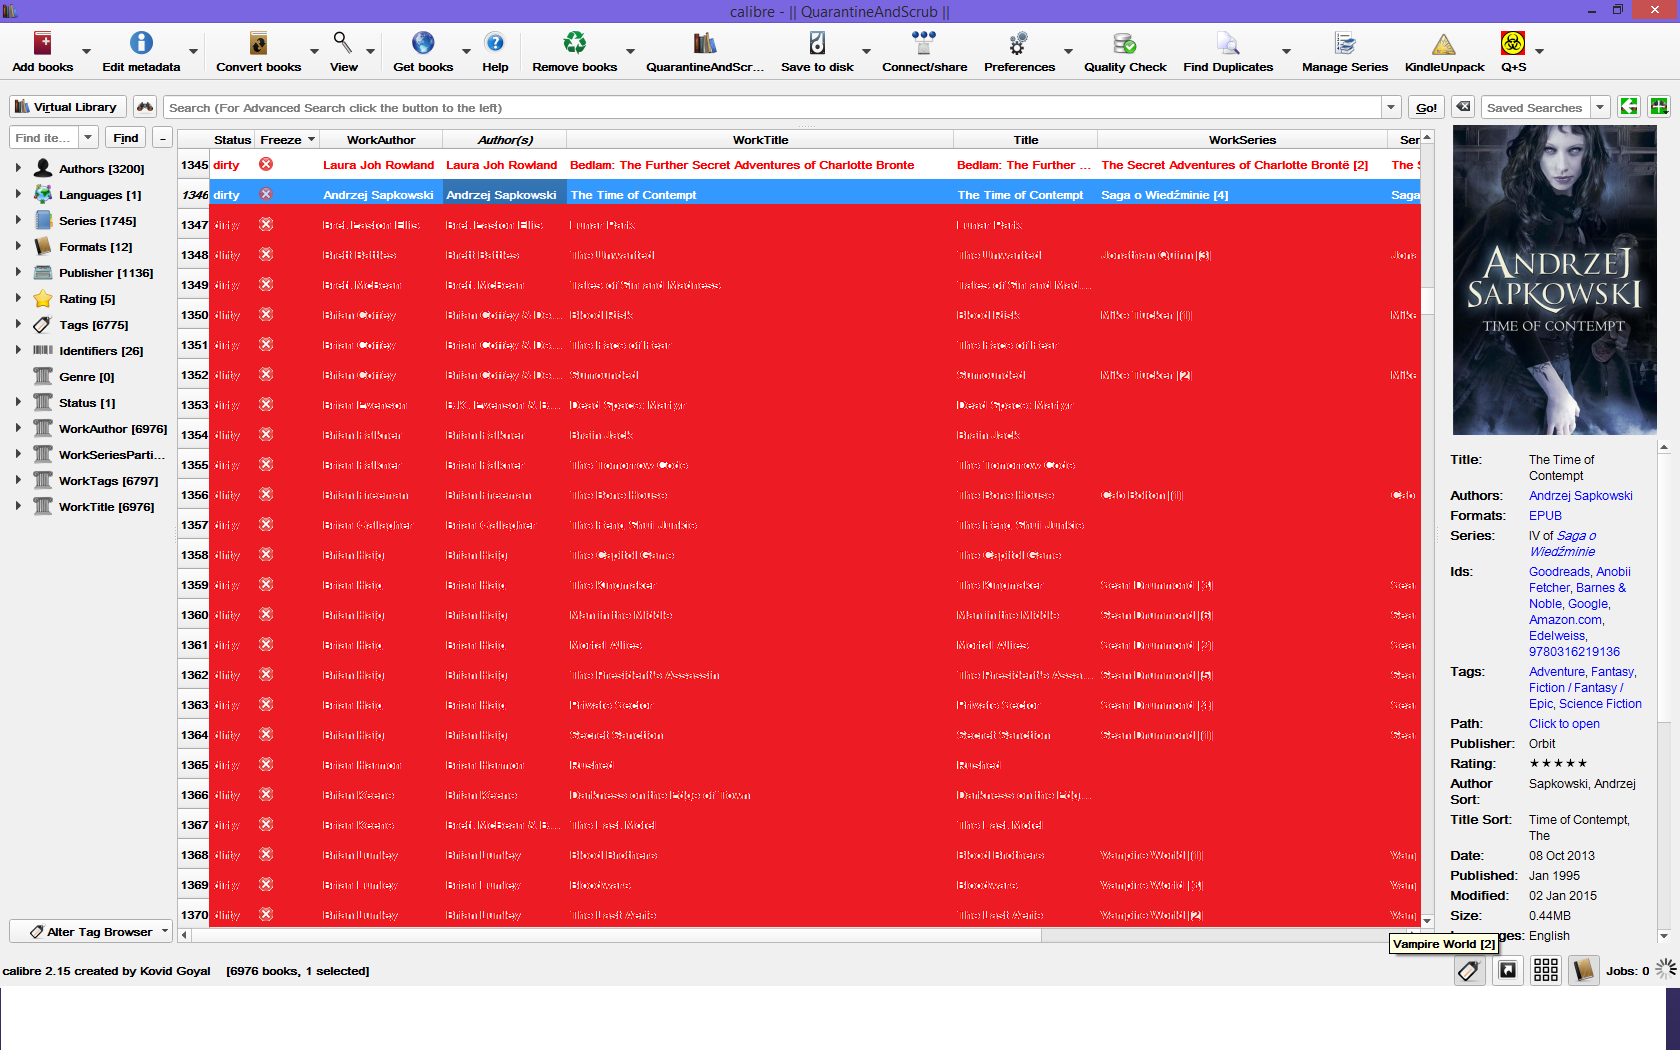Image resolution: width=1680 pixels, height=1050 pixels.
Task: Focus the main search input field
Action: tap(773, 107)
